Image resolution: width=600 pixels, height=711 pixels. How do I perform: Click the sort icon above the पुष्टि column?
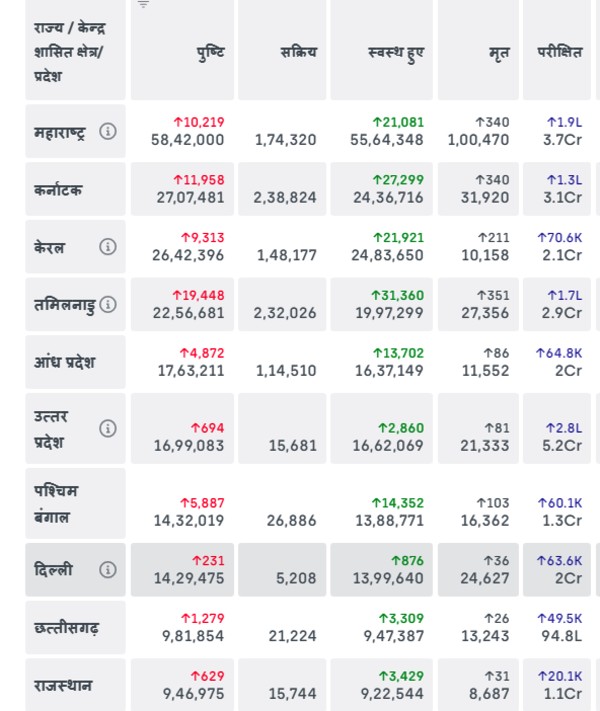tap(144, 4)
